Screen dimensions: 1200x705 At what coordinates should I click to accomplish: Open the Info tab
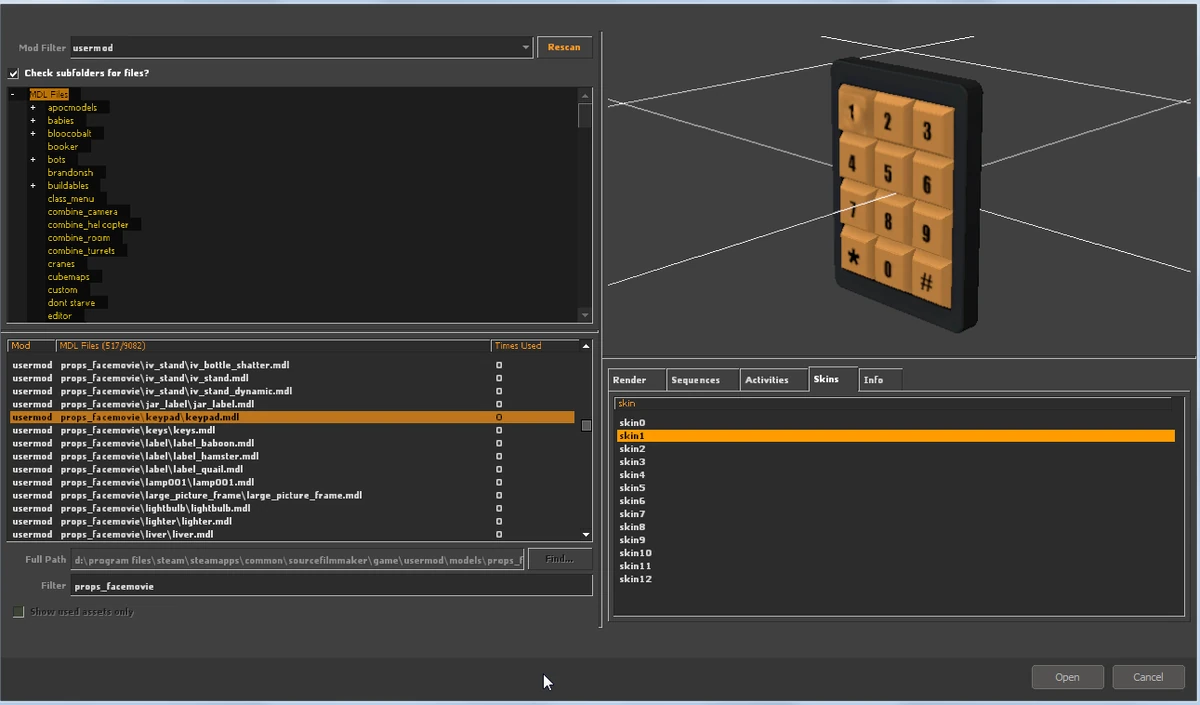coord(878,379)
